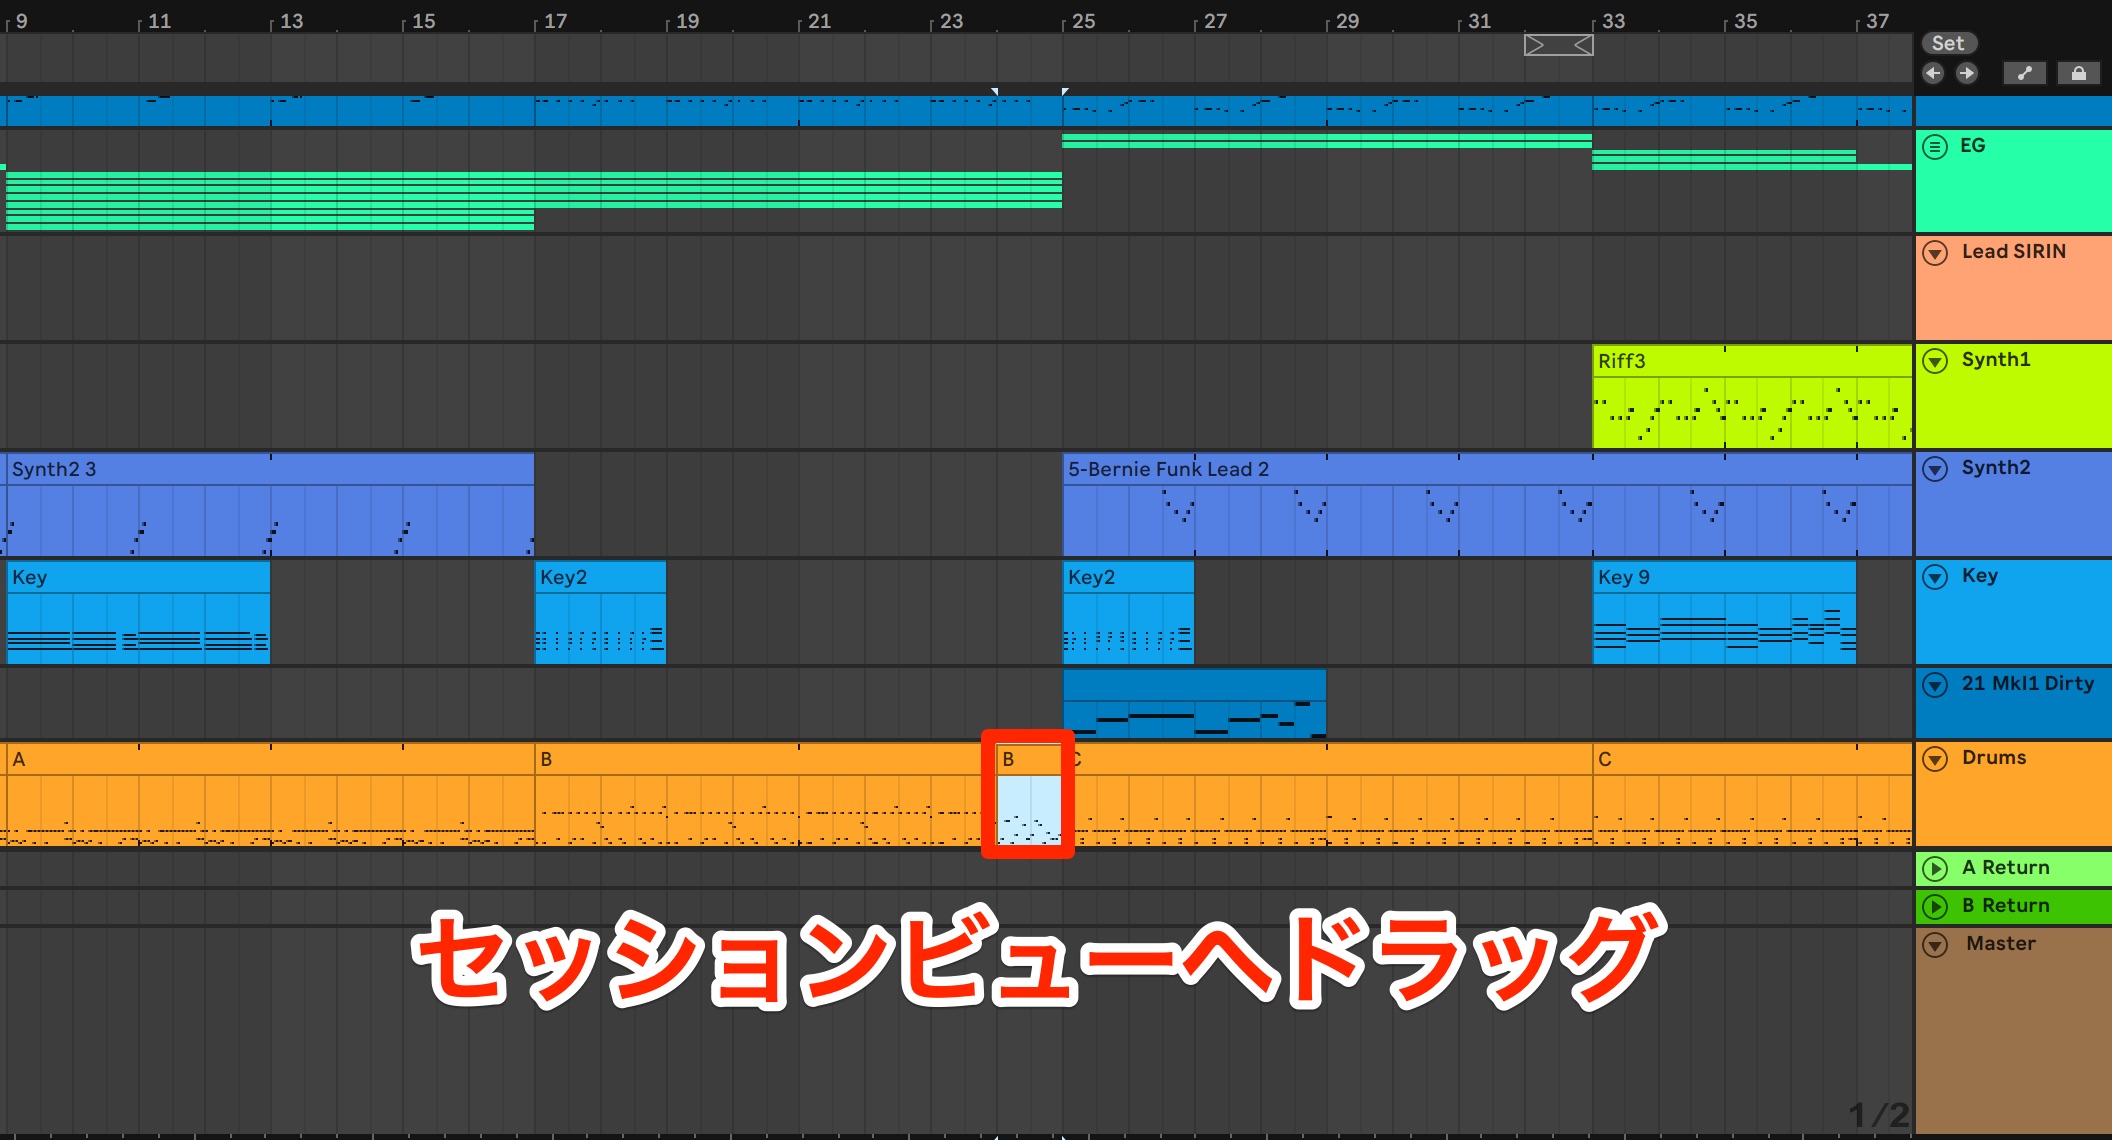2112x1140 pixels.
Task: Select the Key 9 clip
Action: [1724, 613]
